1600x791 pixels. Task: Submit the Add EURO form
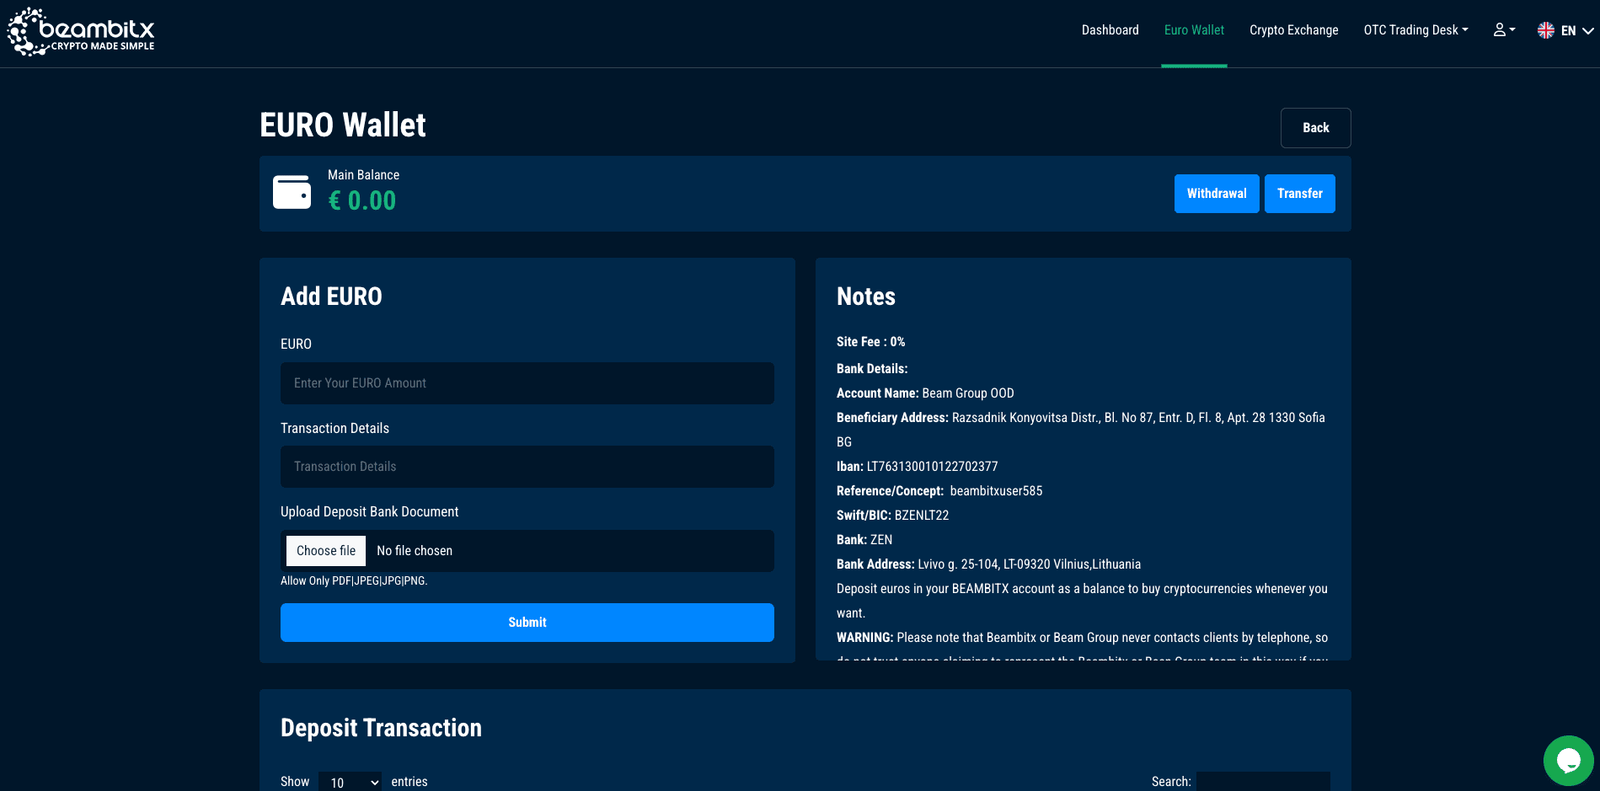[527, 622]
